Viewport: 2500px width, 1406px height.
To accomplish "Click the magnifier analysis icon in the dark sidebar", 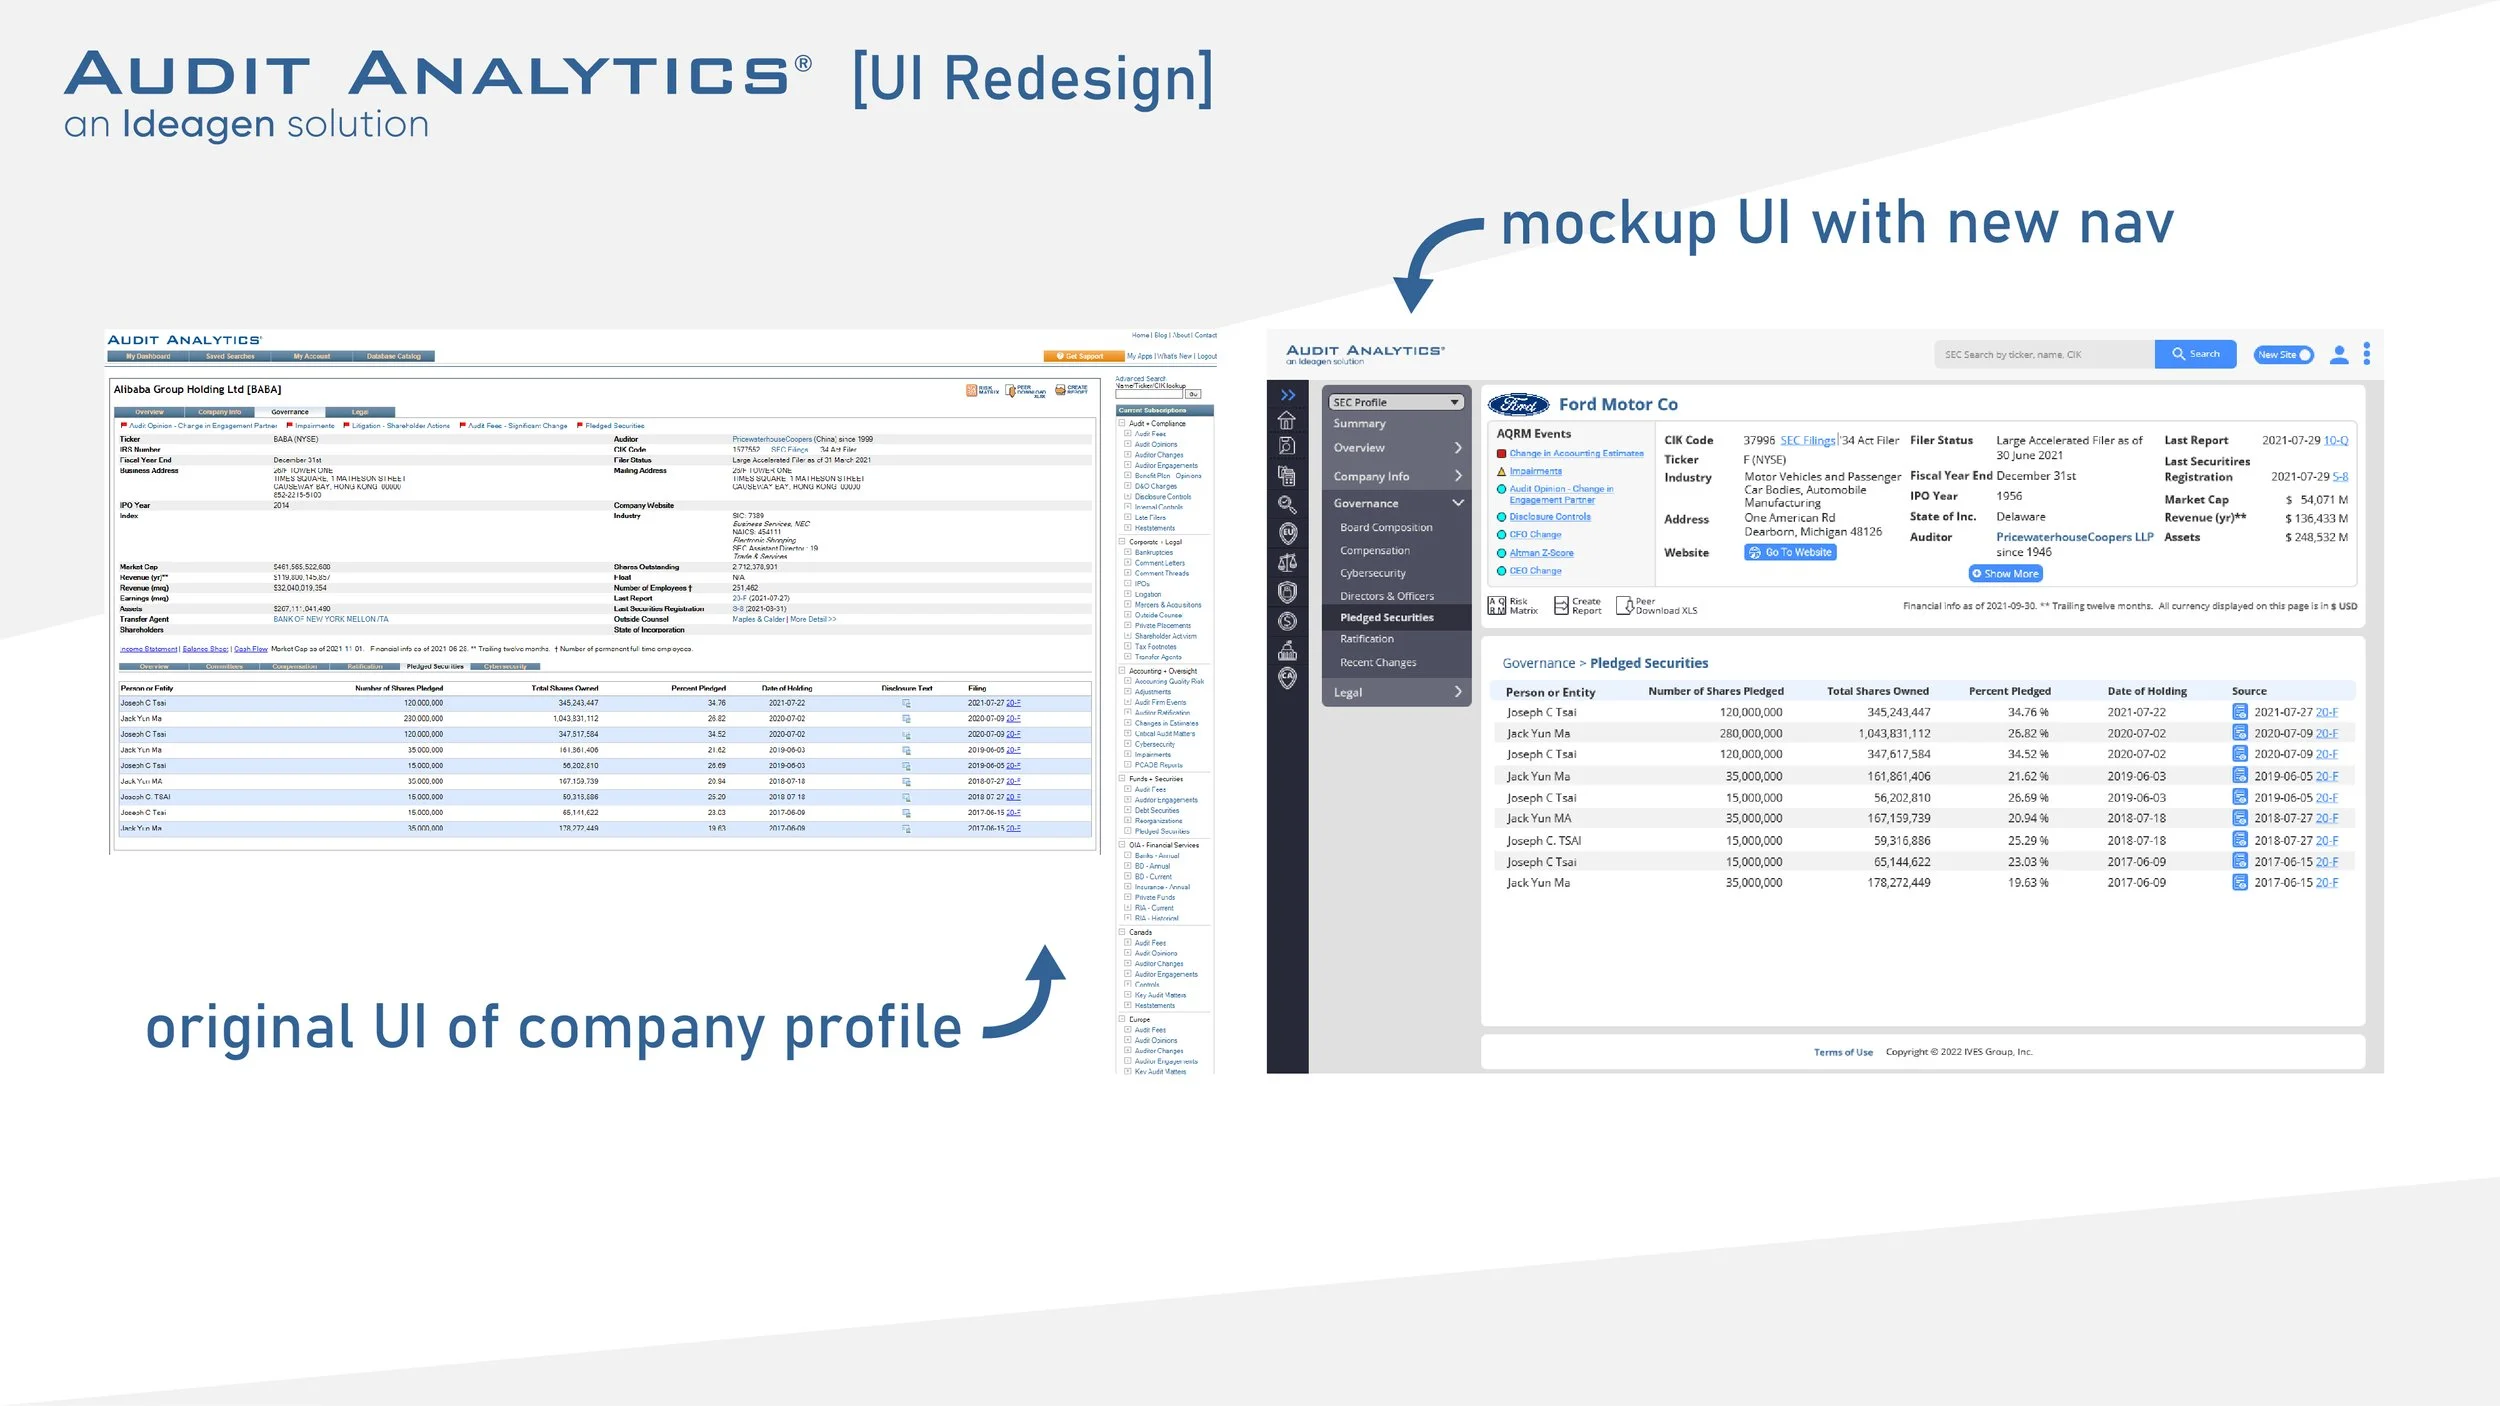I will tap(1287, 505).
